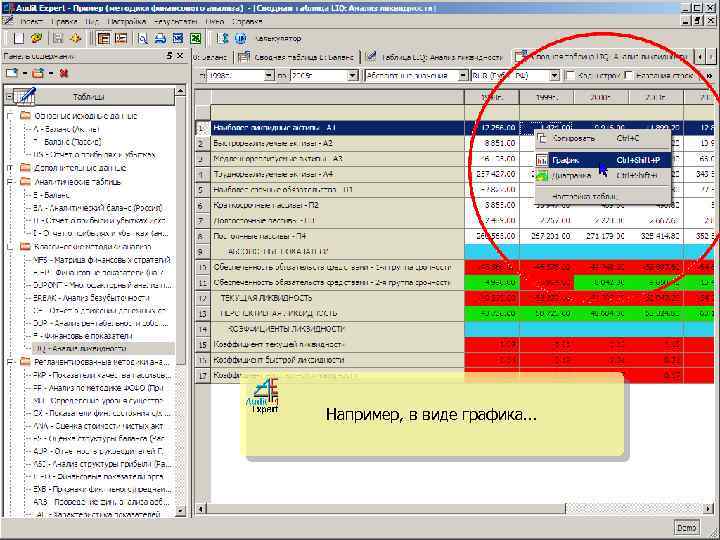Click the Audit Expert logo in yellow tooltip
Viewport: 720px width, 540px height.
pos(262,395)
